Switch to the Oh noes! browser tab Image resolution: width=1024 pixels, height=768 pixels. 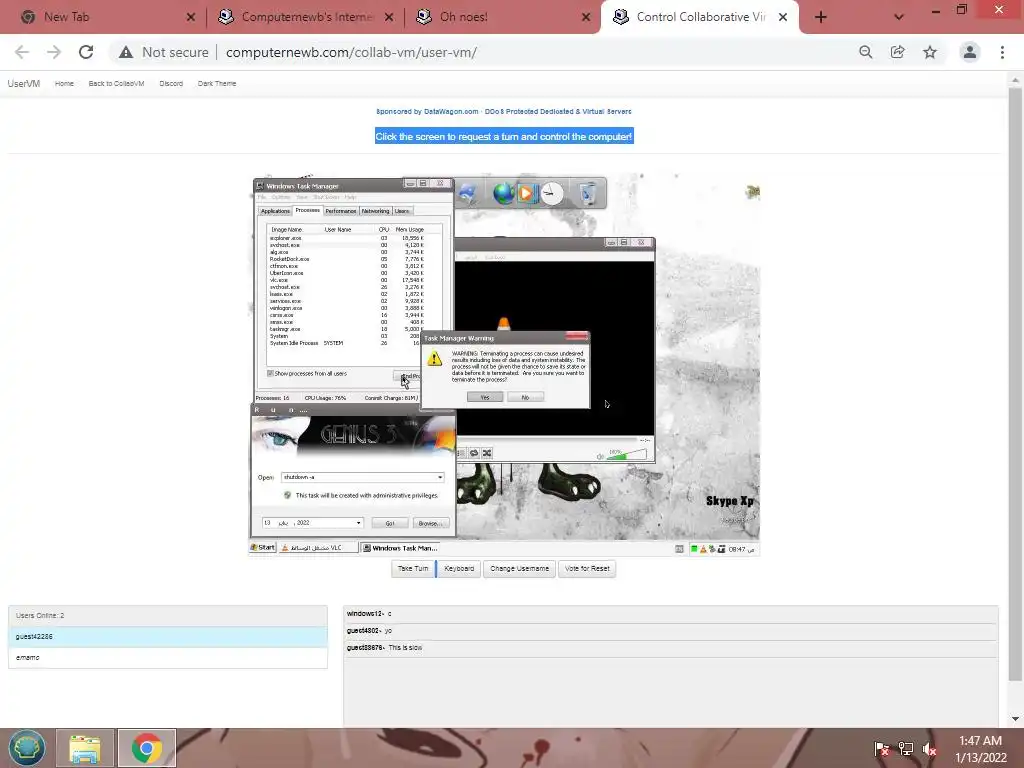click(501, 17)
